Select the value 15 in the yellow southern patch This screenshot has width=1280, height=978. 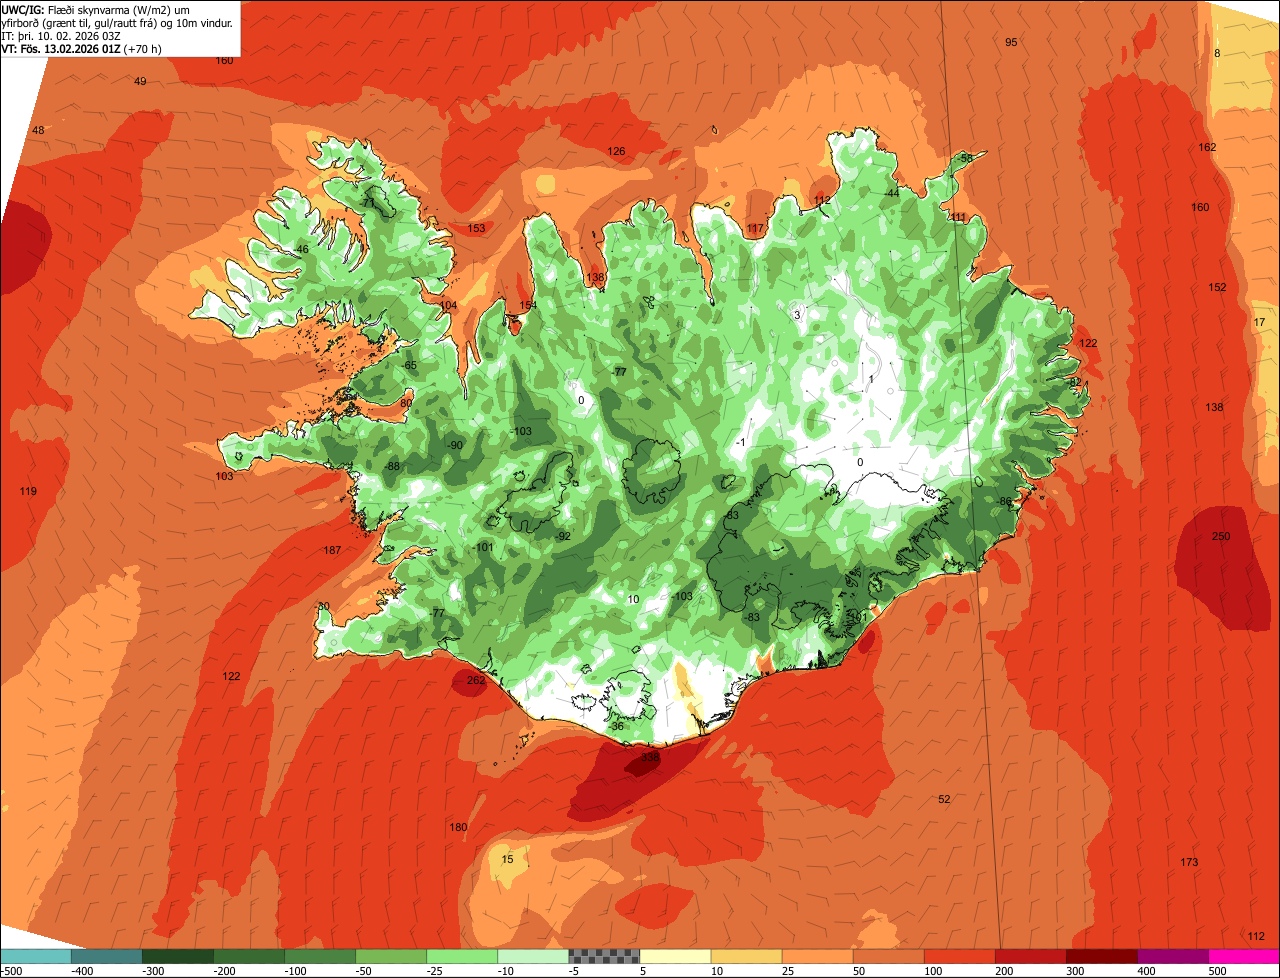tap(507, 859)
